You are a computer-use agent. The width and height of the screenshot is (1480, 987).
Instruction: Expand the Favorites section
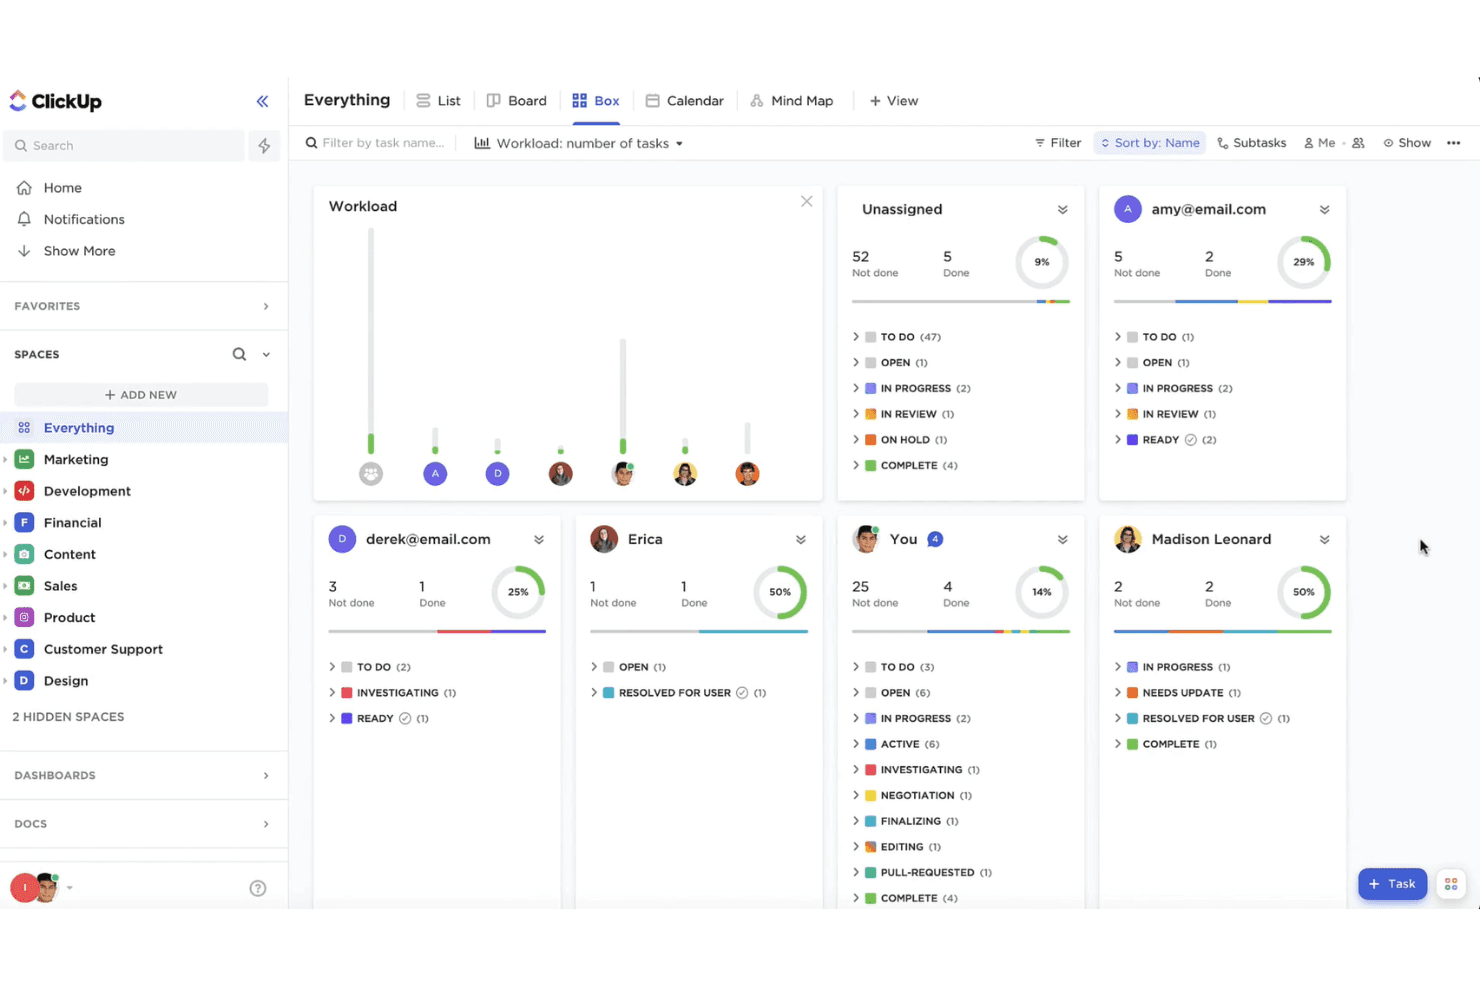[266, 306]
